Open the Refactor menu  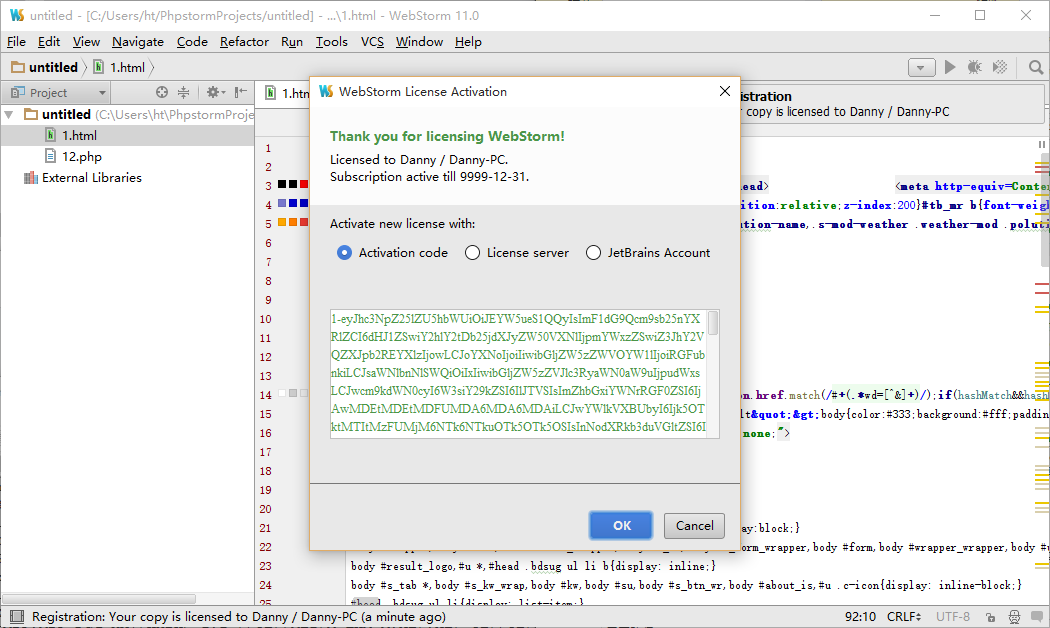244,41
